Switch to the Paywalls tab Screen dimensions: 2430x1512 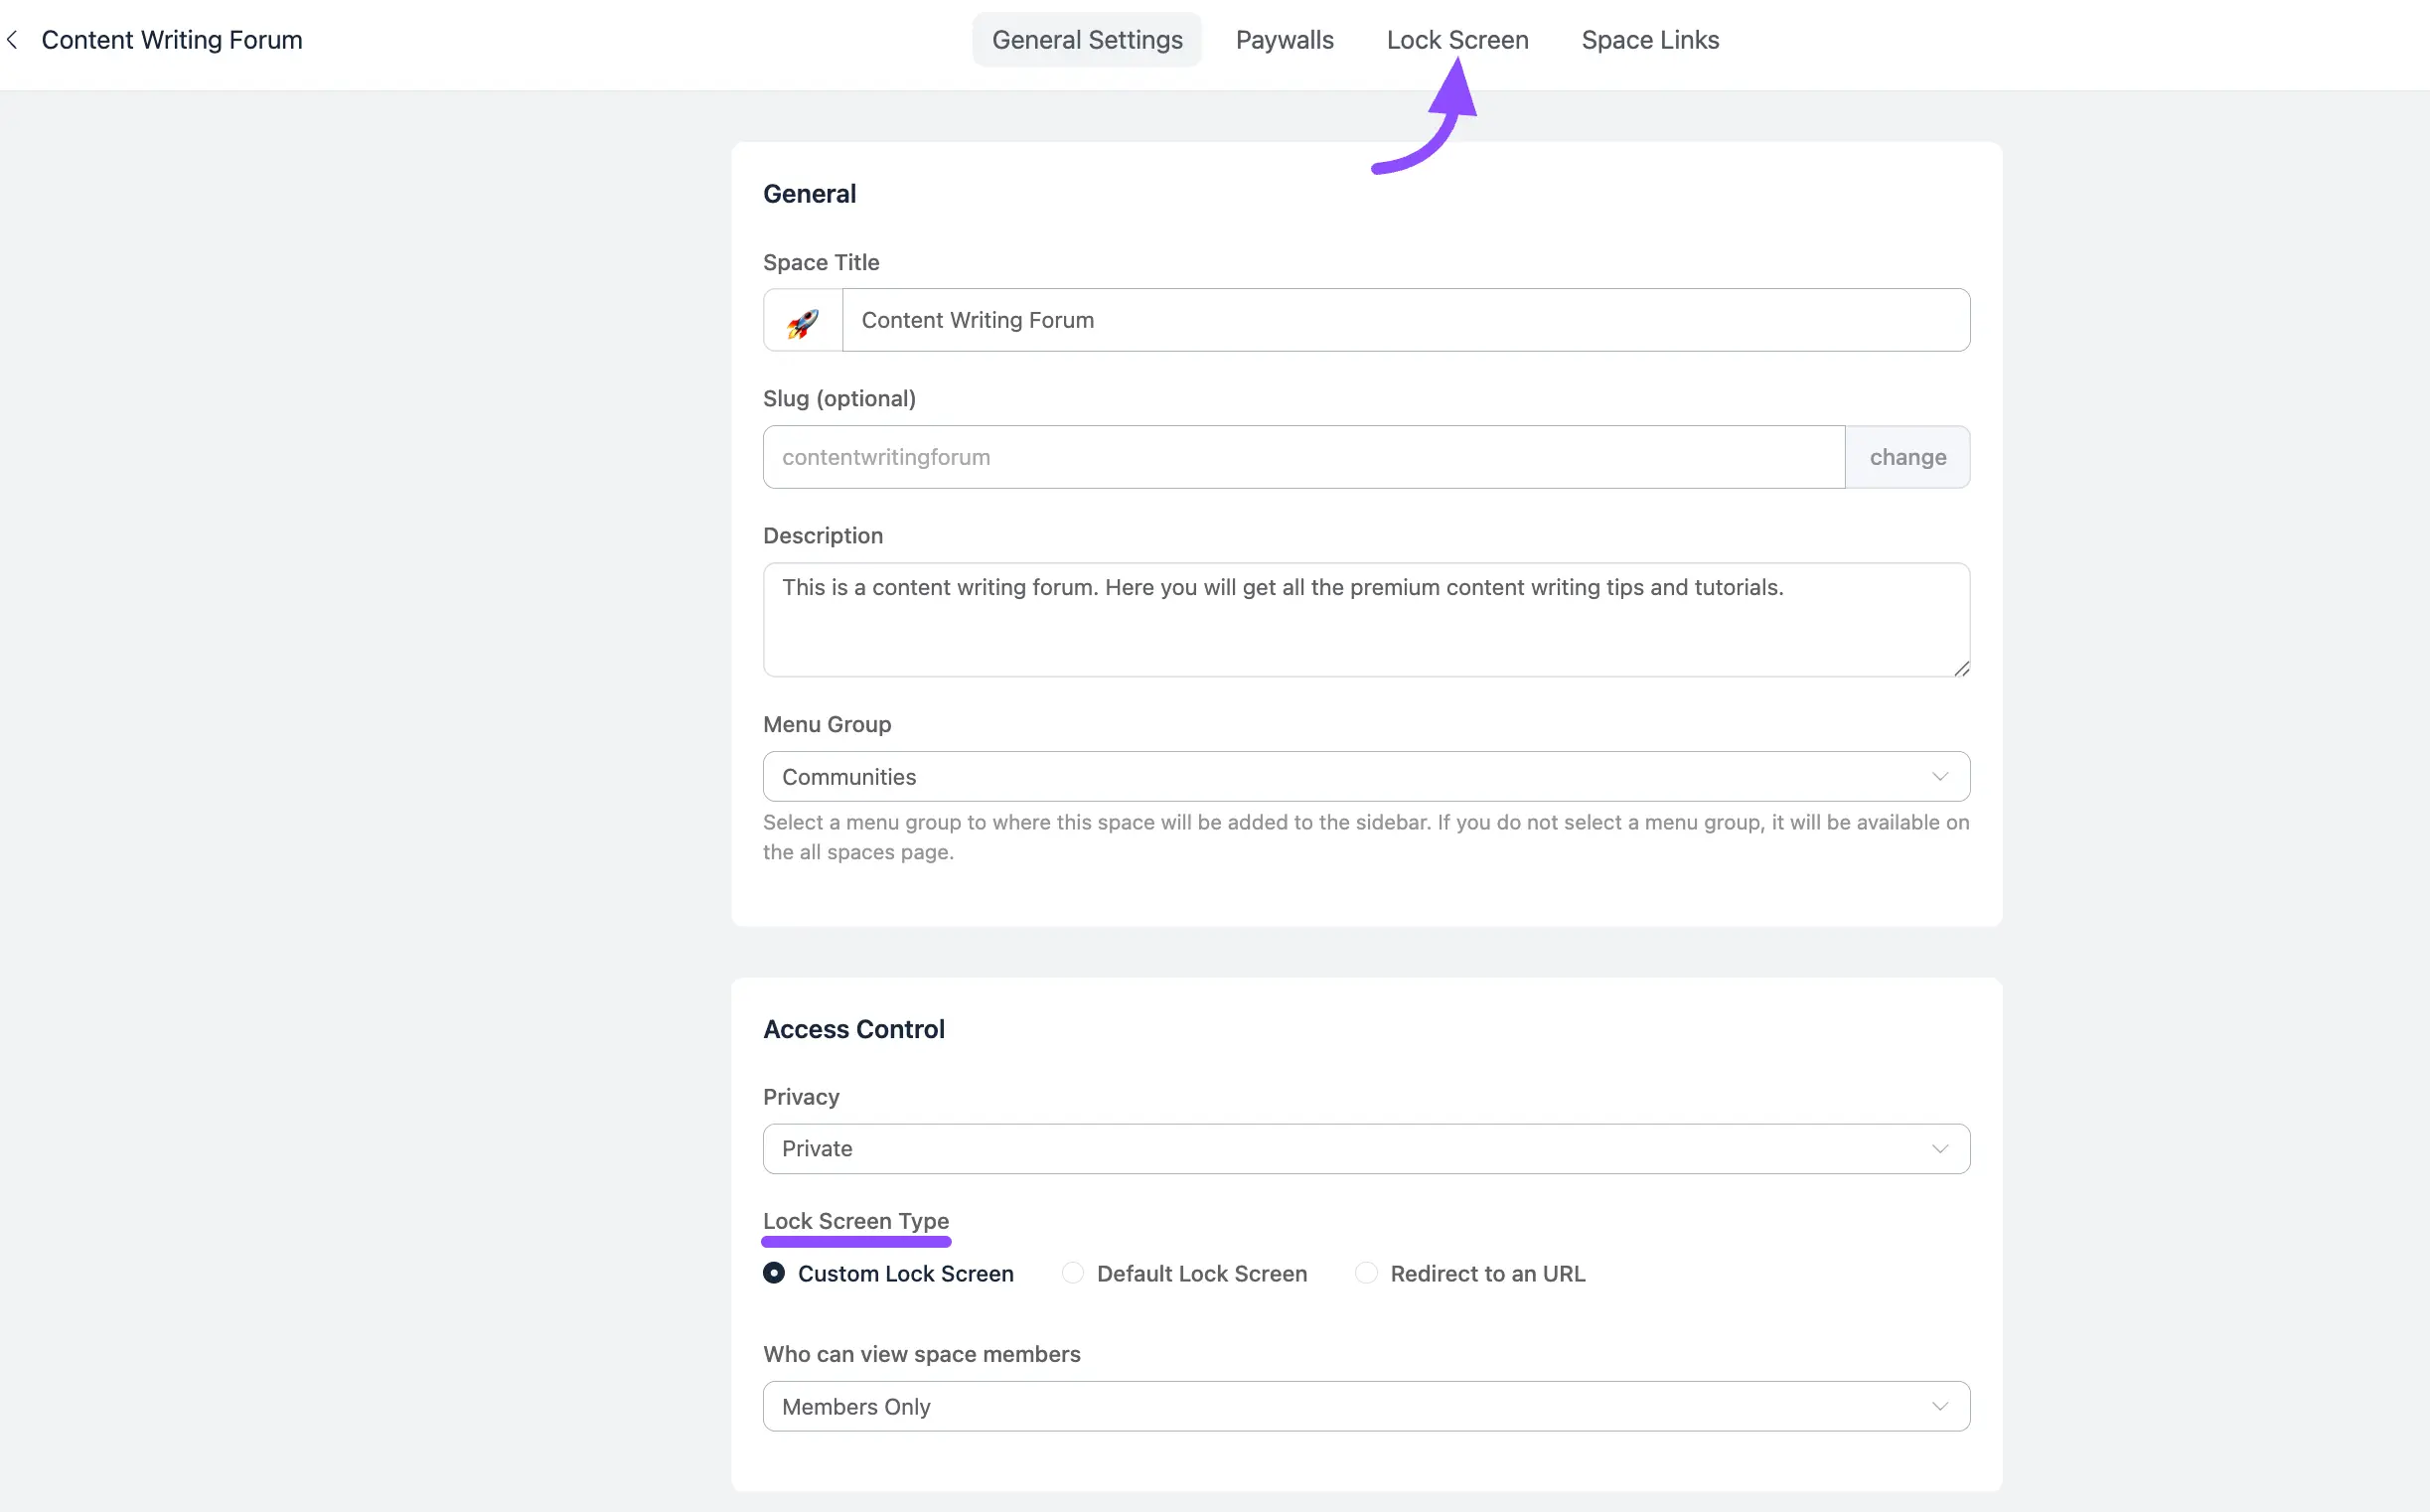1284,40
